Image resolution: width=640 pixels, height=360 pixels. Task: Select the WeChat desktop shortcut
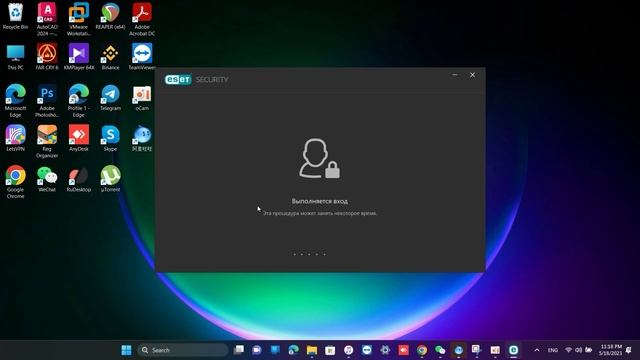pyautogui.click(x=47, y=179)
